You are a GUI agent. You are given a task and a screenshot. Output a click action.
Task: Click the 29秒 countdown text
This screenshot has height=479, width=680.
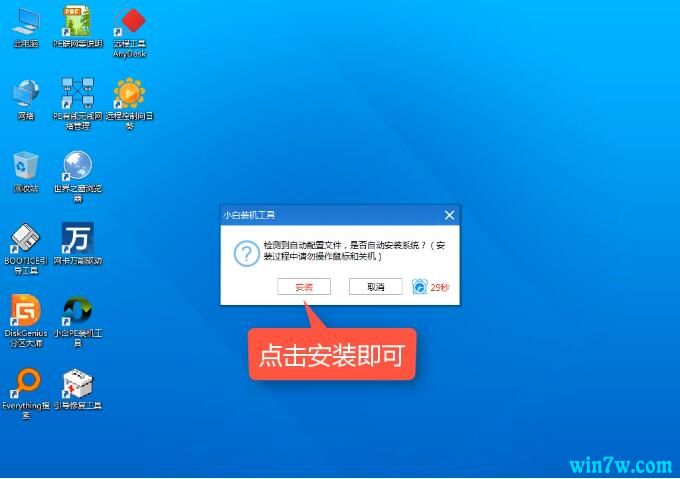click(x=440, y=287)
